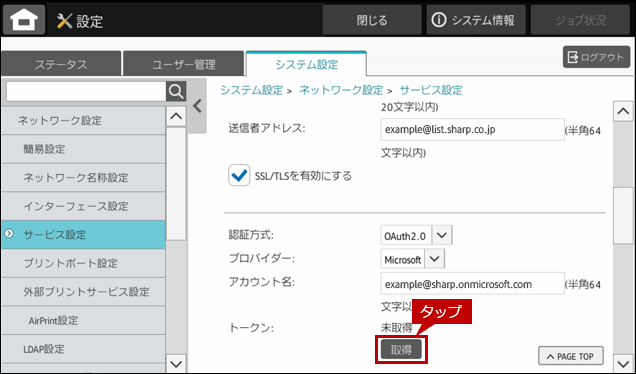Tap the 取得 token button
This screenshot has height=374, width=636.
[401, 350]
